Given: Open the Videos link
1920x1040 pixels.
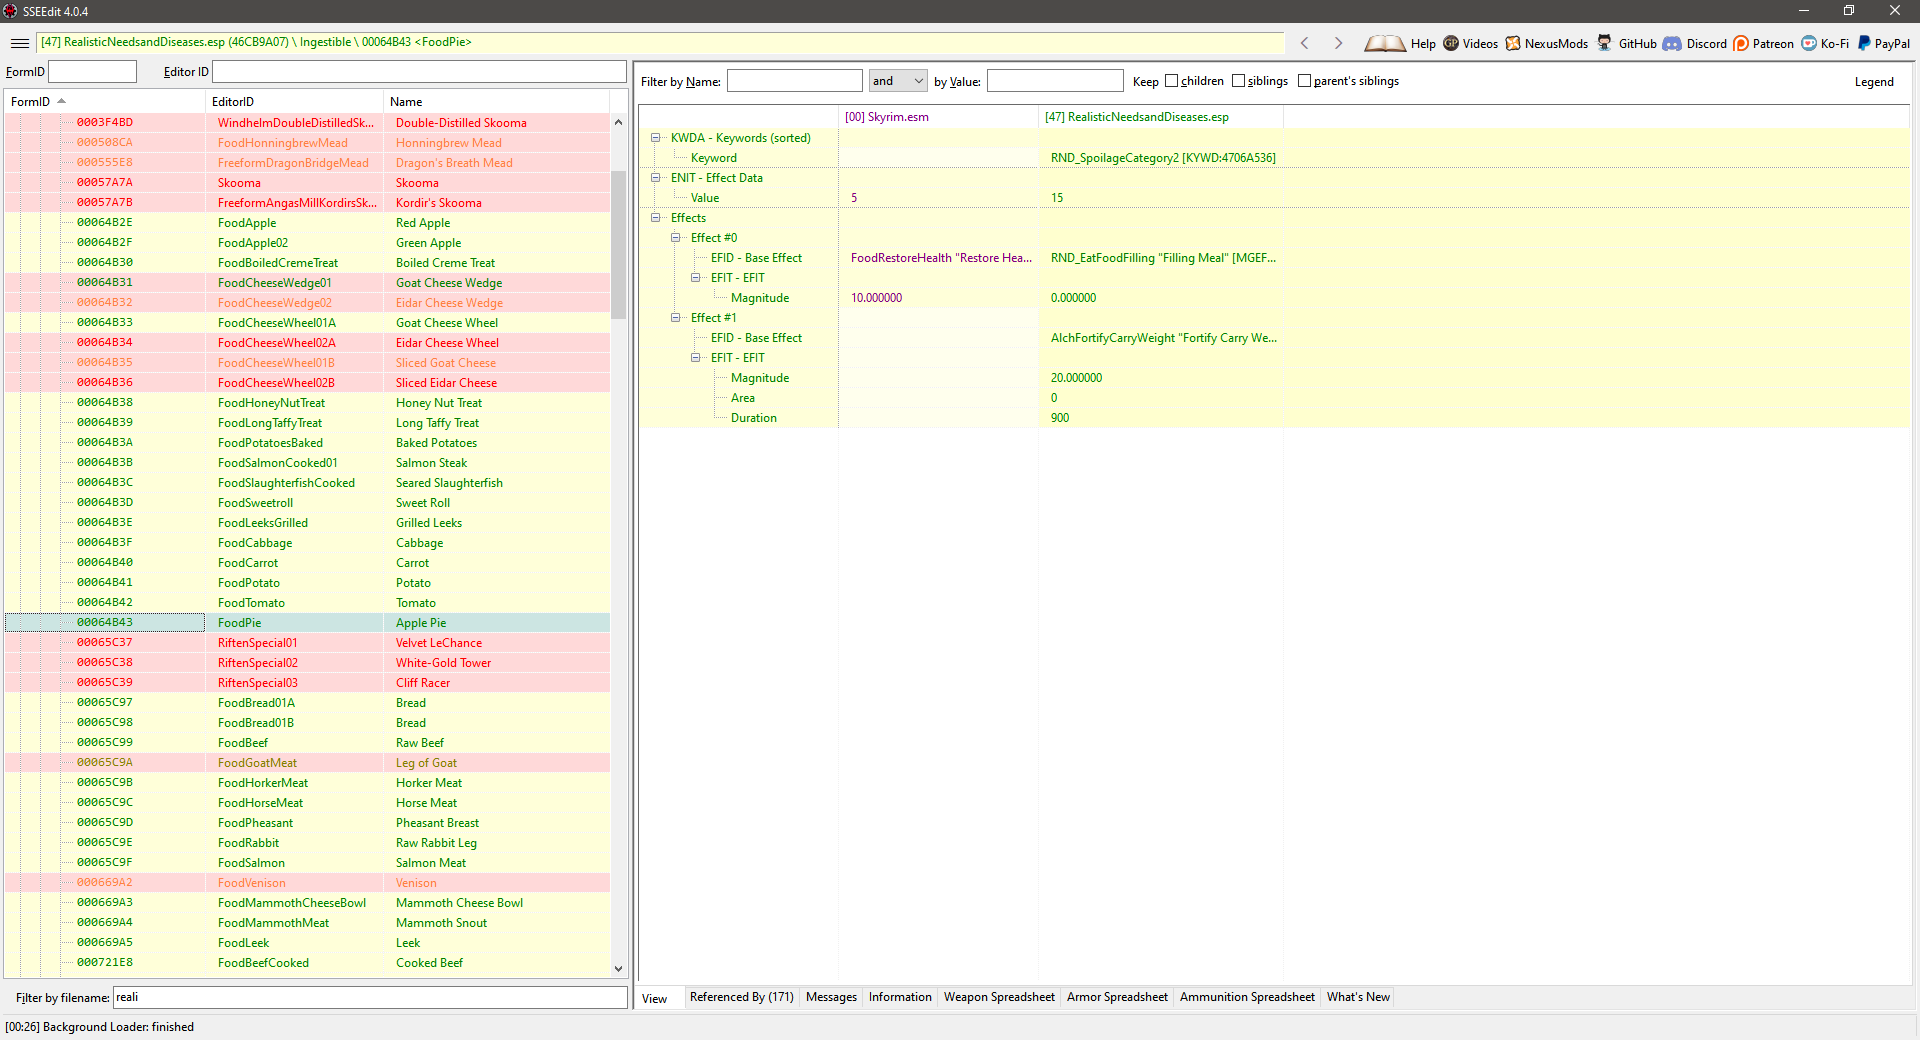Looking at the screenshot, I should pyautogui.click(x=1470, y=43).
